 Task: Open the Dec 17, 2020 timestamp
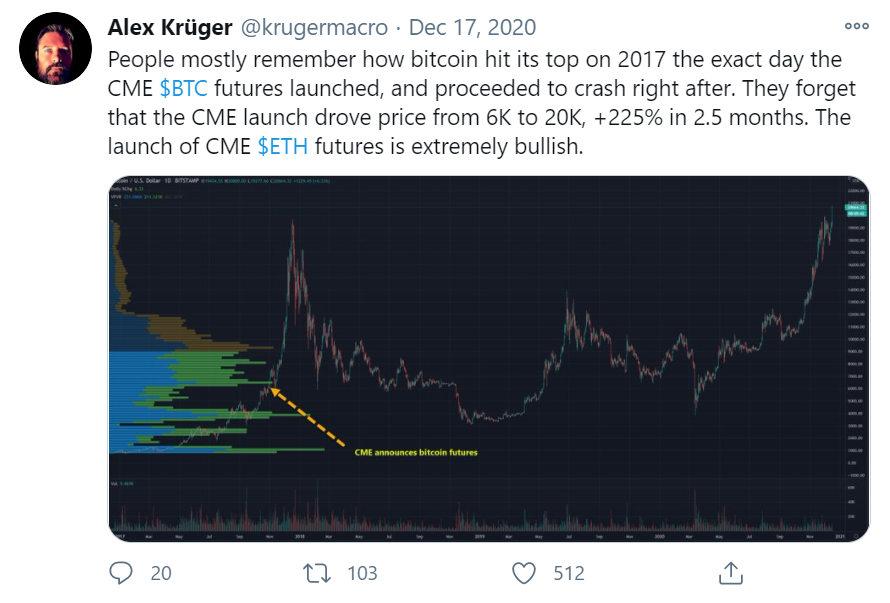[472, 27]
